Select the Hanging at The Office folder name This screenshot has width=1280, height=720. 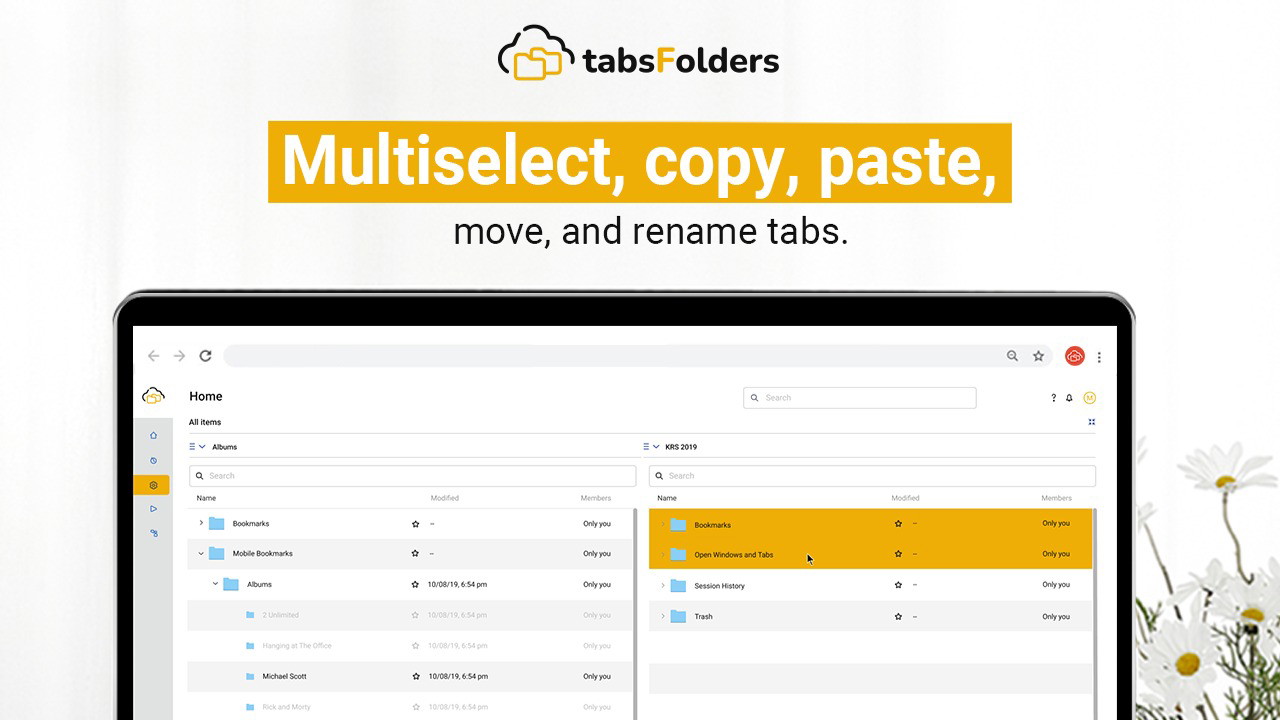[297, 646]
